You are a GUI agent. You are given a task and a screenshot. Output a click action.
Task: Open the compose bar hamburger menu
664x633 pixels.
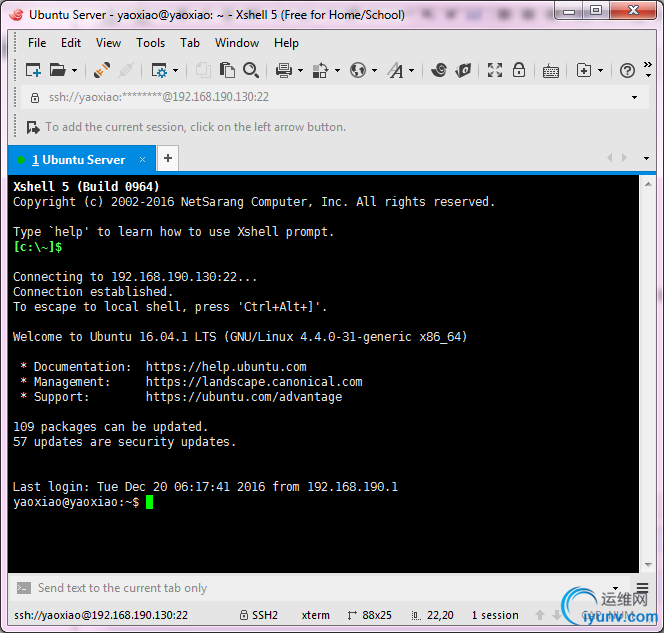click(642, 588)
